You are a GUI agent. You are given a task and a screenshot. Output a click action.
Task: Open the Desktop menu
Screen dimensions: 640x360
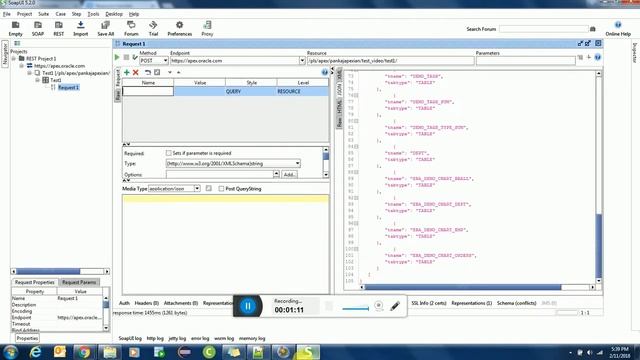coord(114,14)
